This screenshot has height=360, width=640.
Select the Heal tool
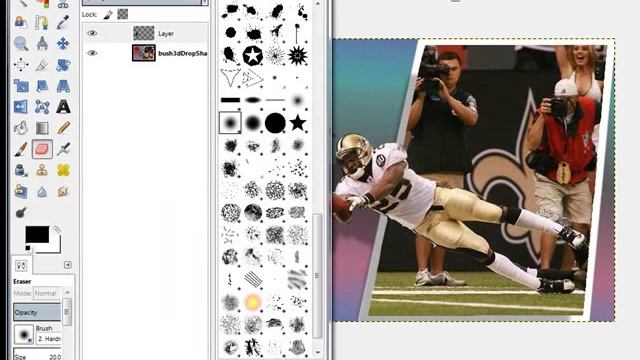(63, 170)
